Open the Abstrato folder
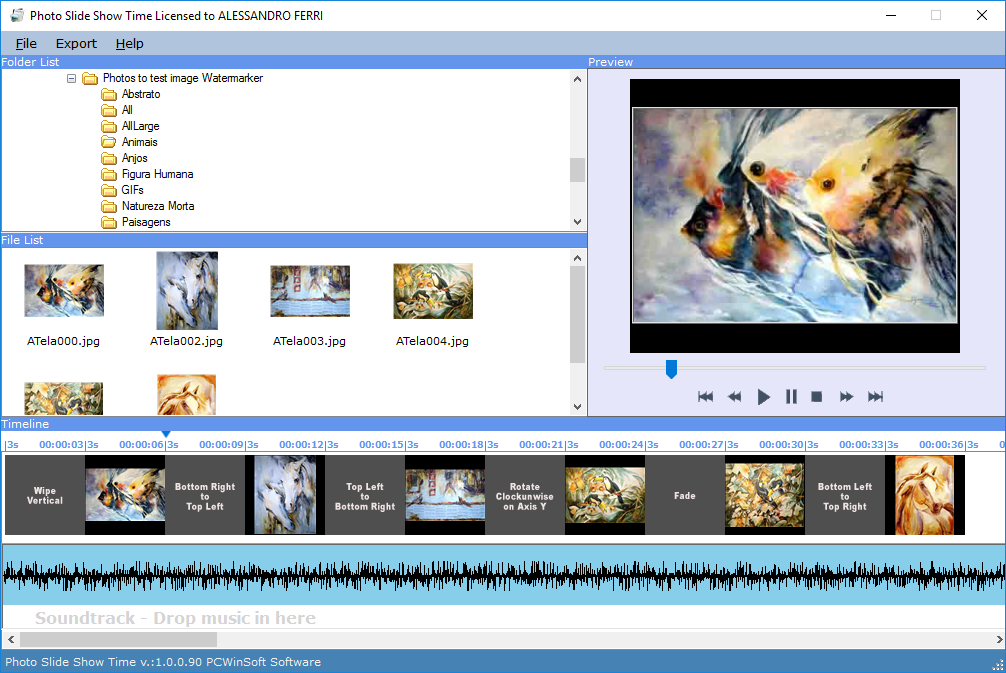Image resolution: width=1006 pixels, height=673 pixels. [140, 94]
